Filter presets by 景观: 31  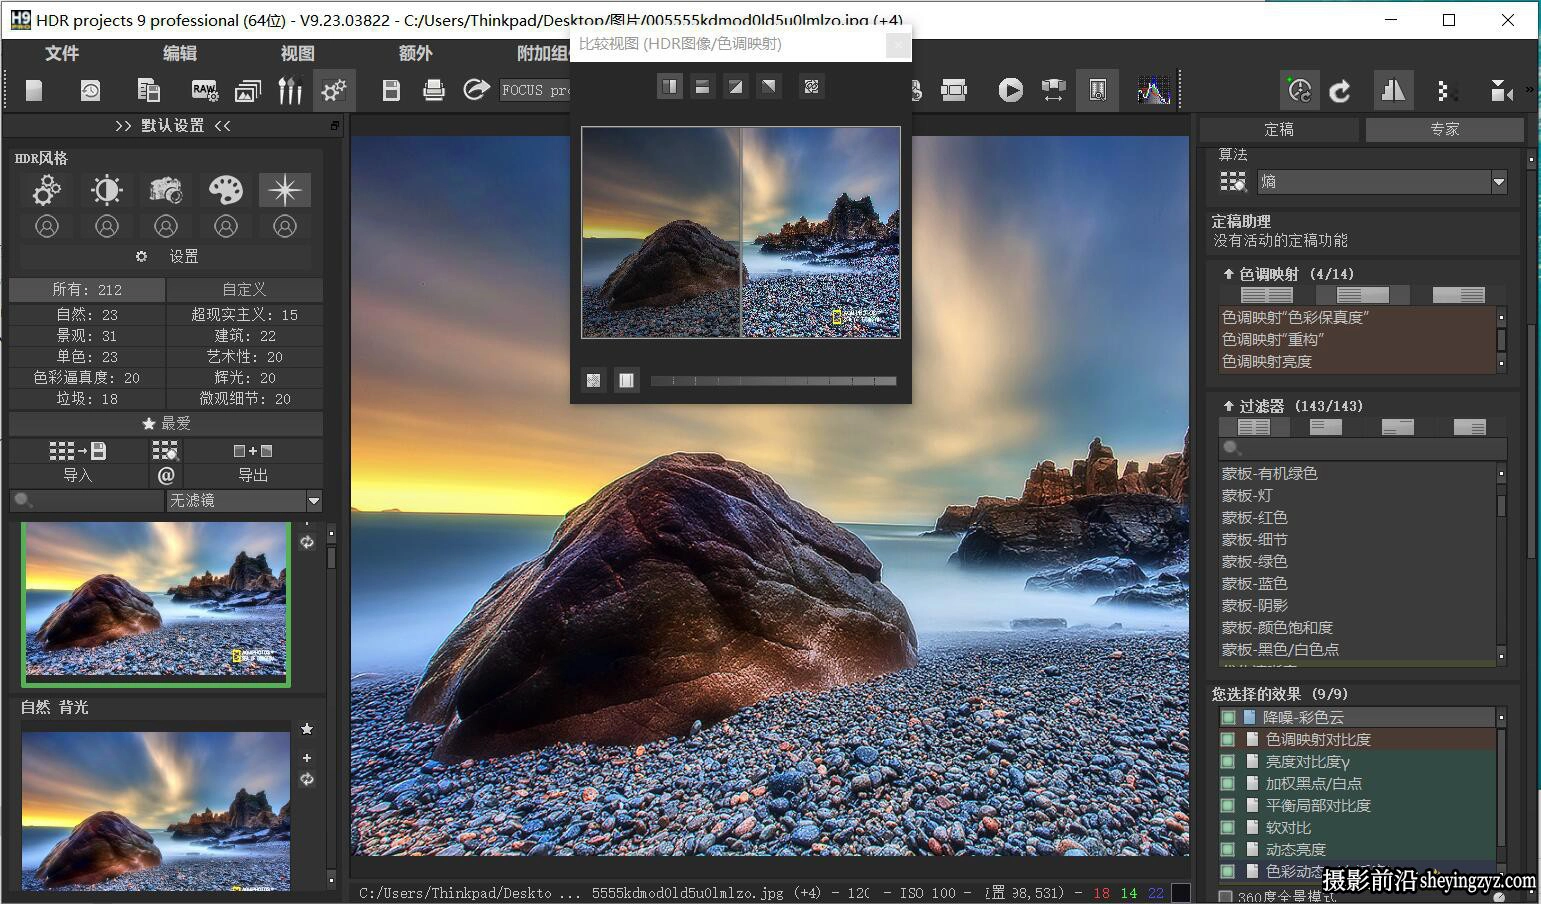tap(87, 336)
